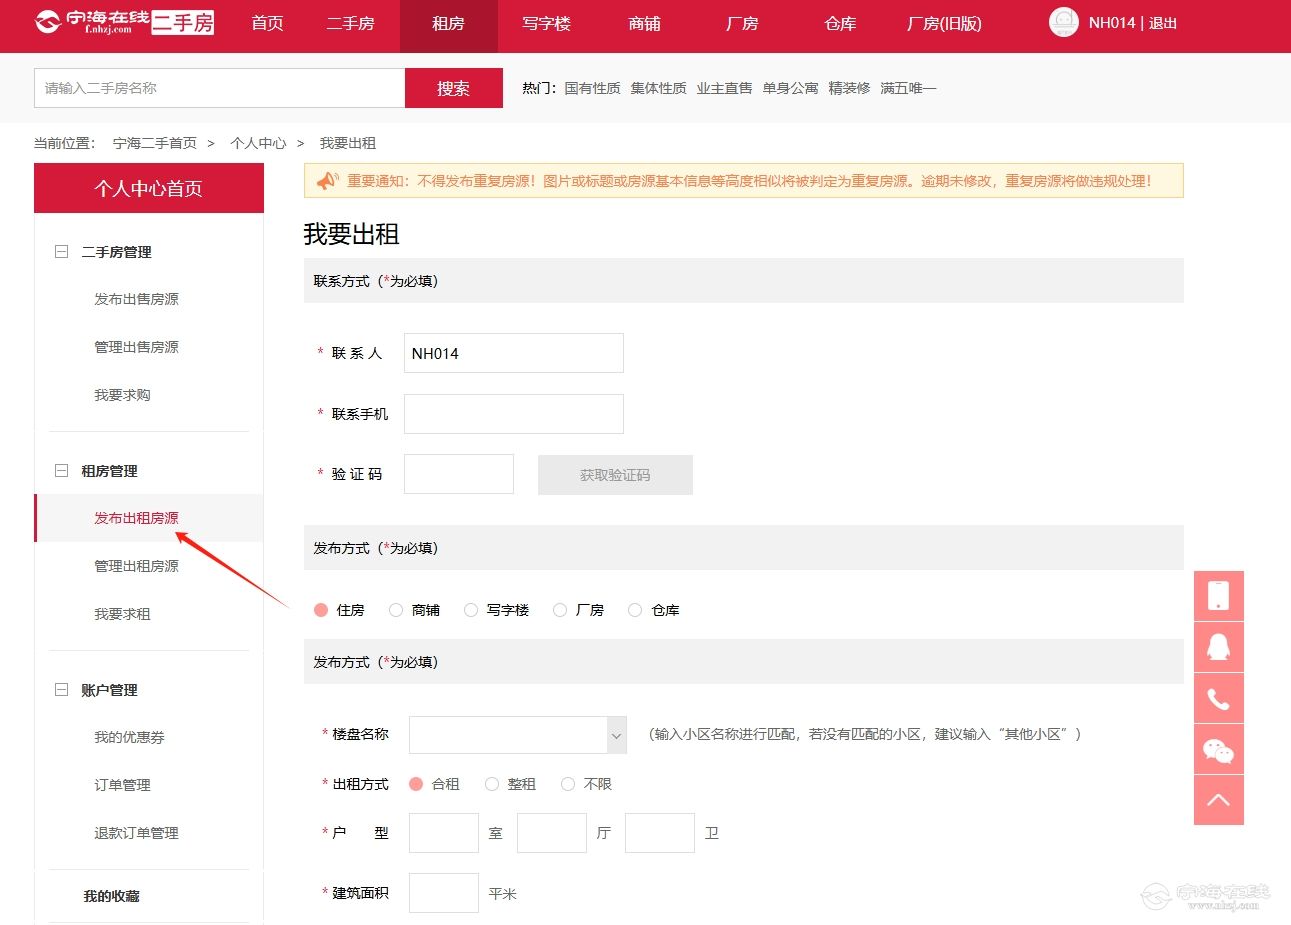Open the QQ penguin floating icon
Viewport: 1291px width, 925px height.
point(1218,647)
